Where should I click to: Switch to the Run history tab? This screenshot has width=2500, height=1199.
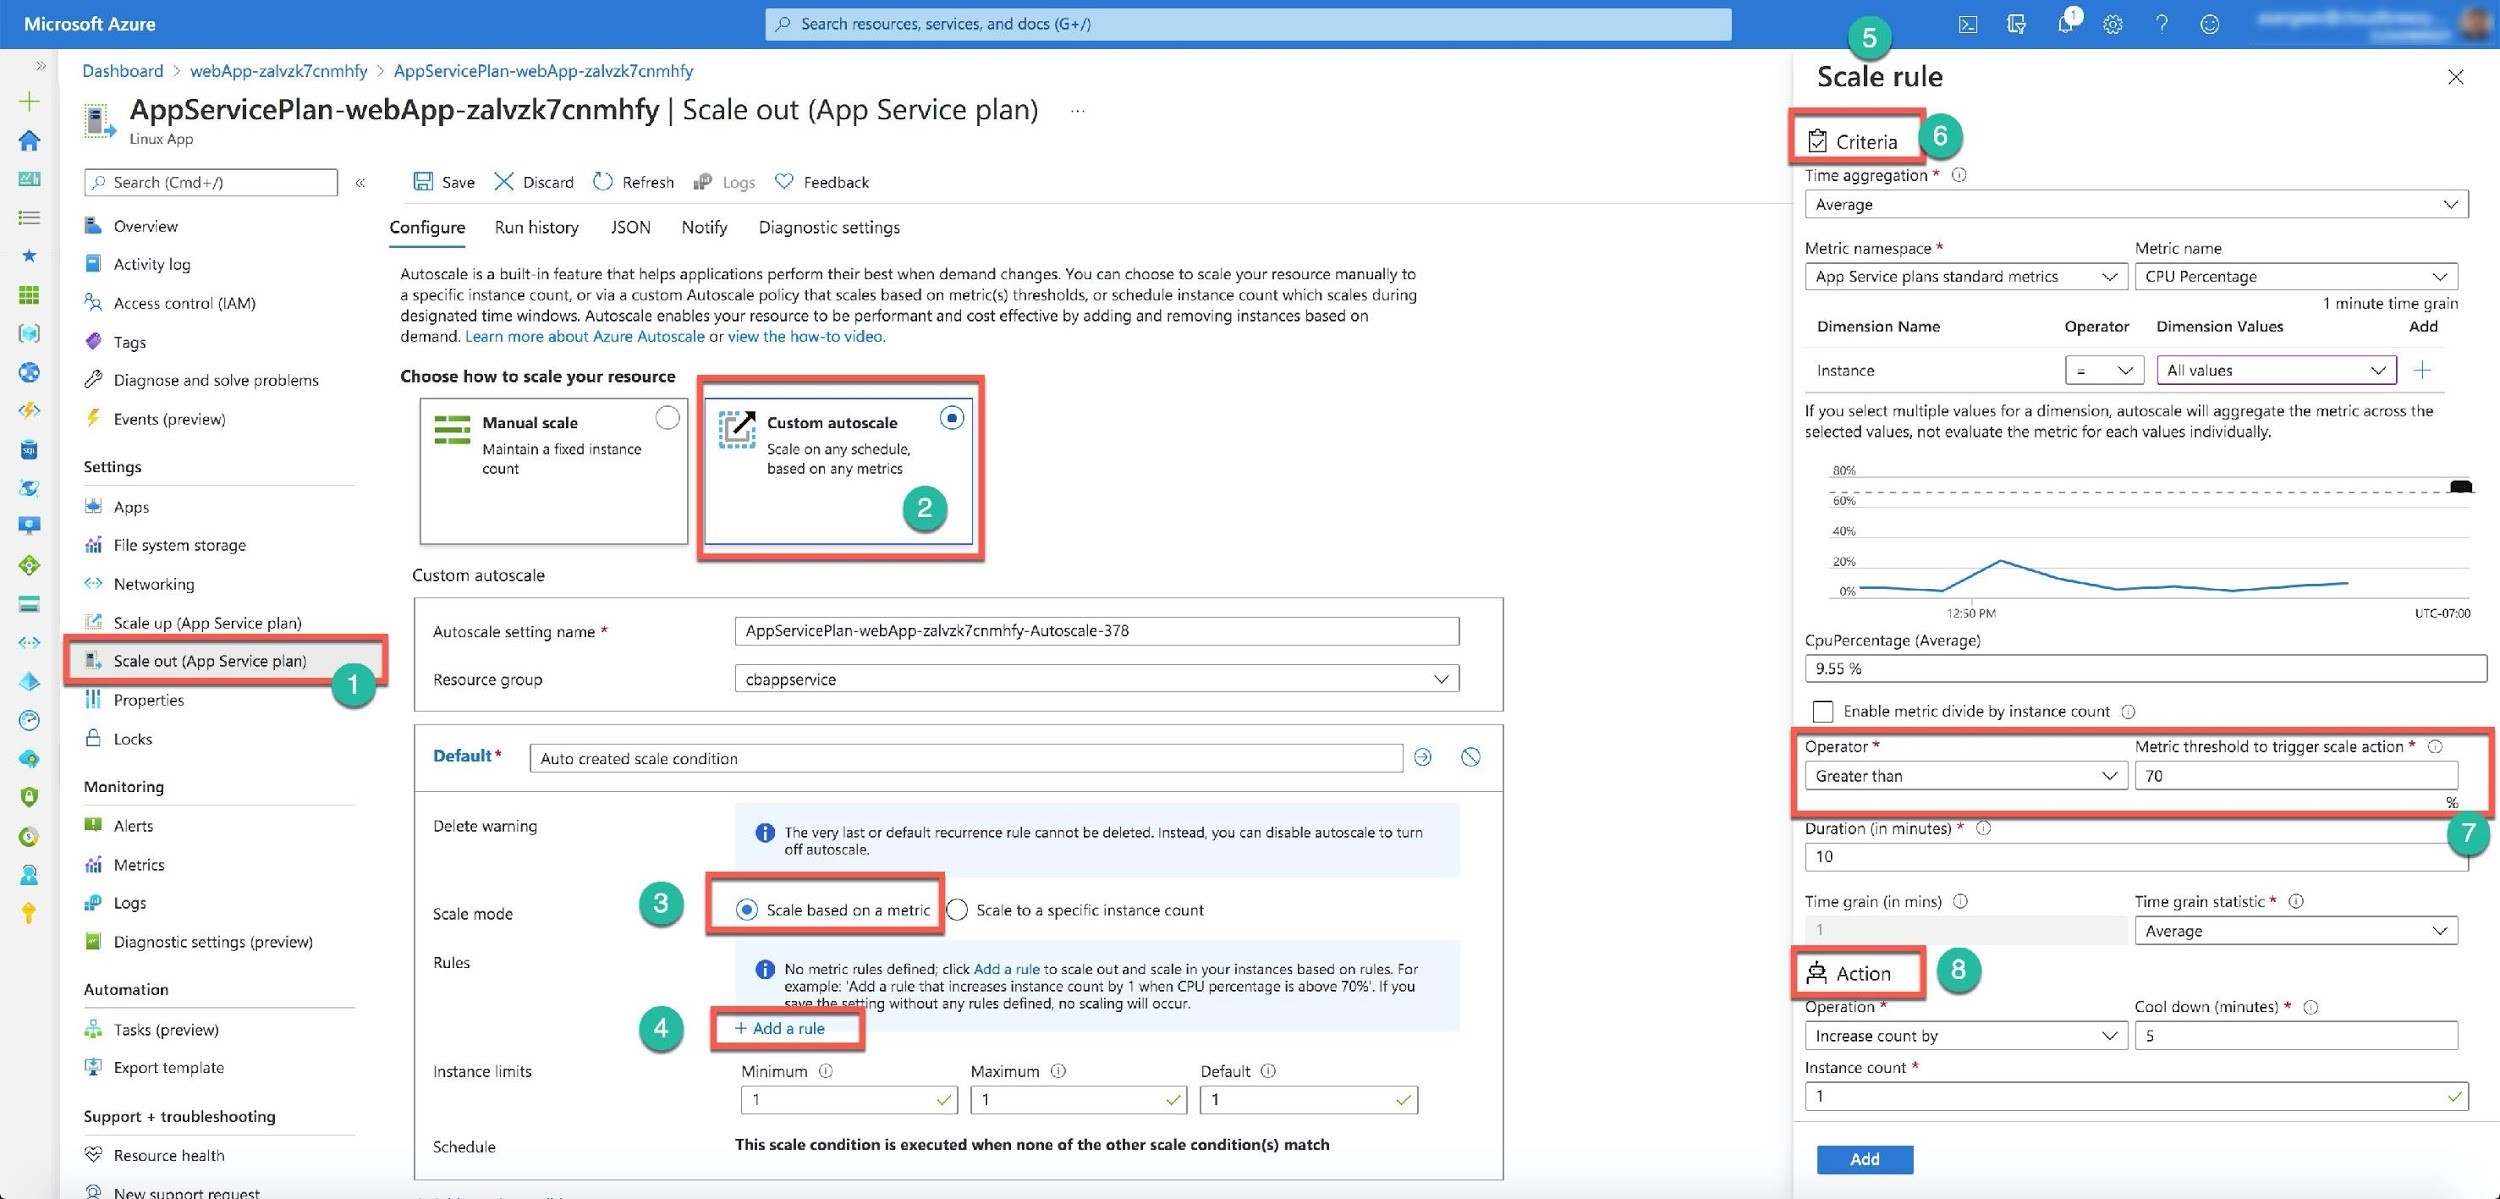(536, 227)
